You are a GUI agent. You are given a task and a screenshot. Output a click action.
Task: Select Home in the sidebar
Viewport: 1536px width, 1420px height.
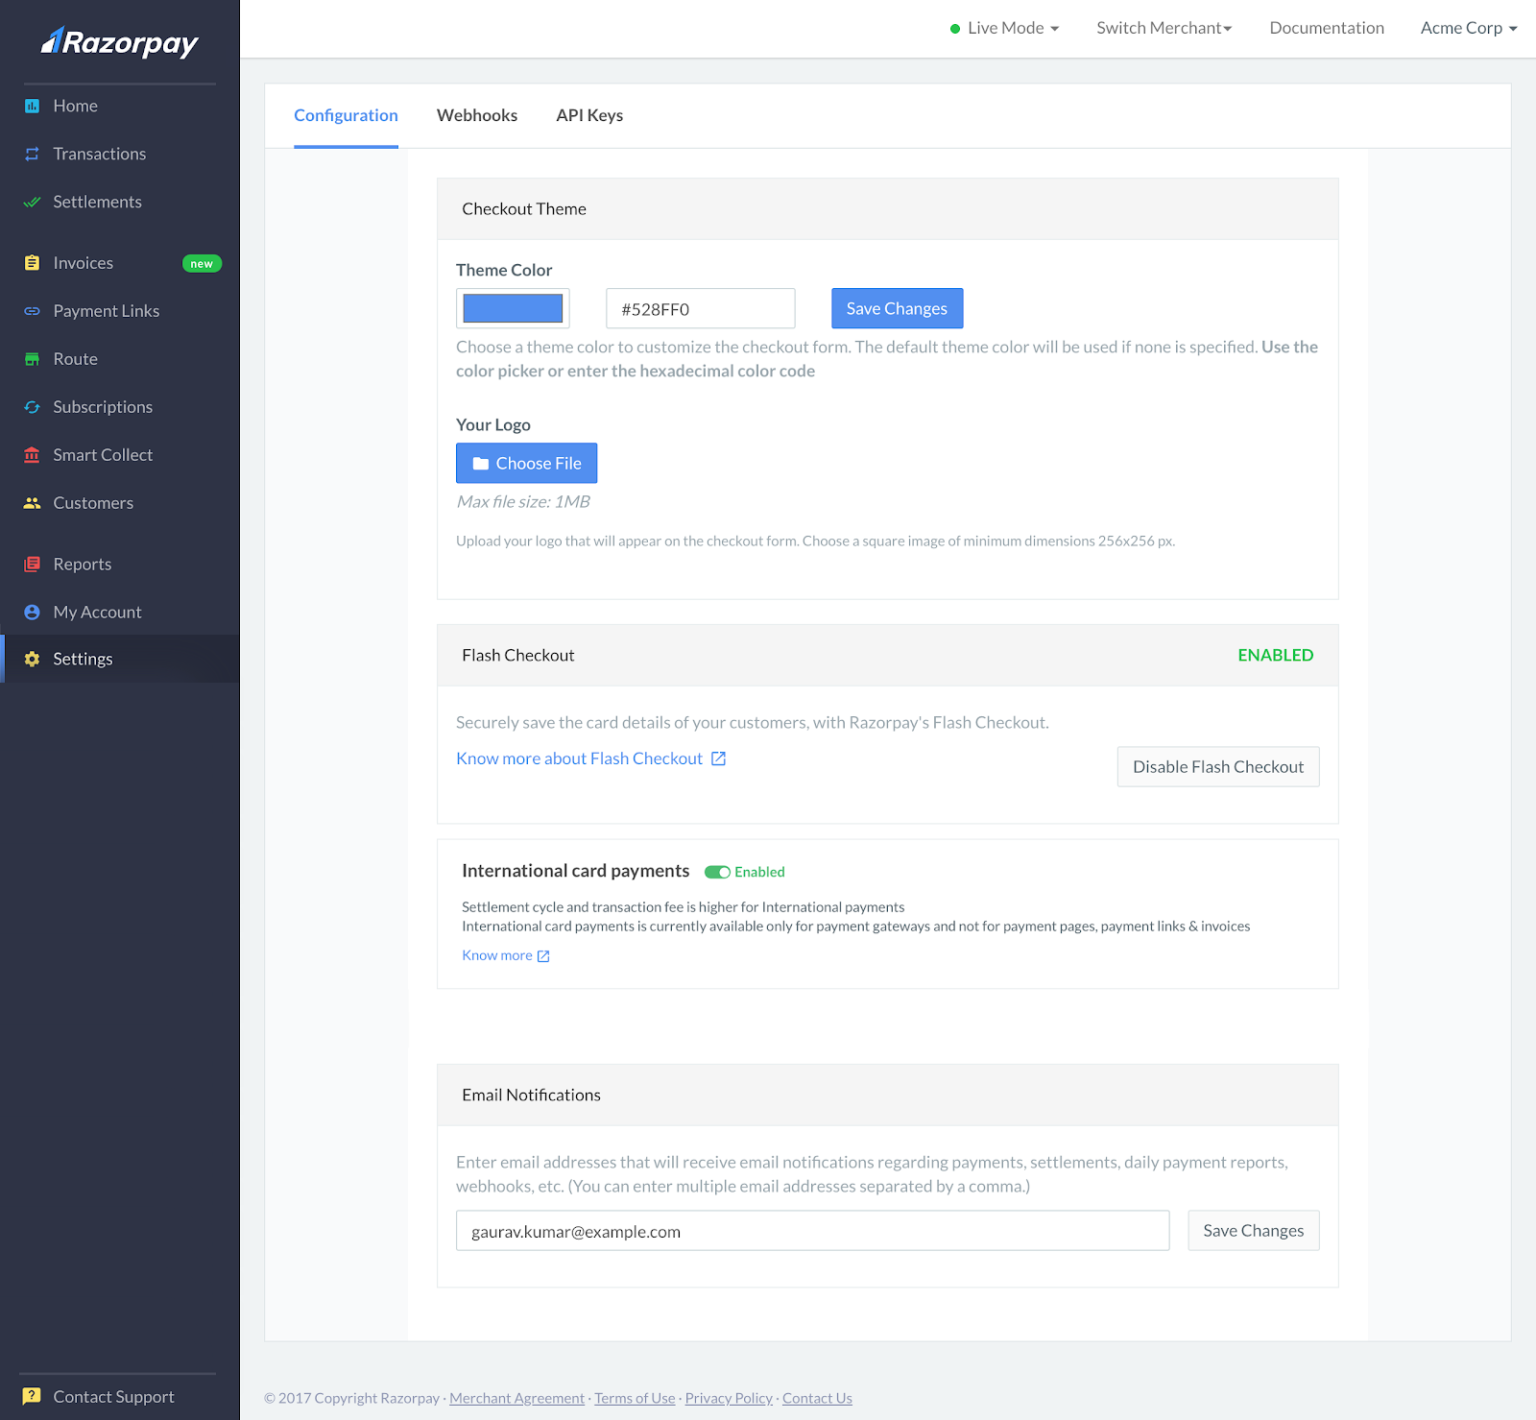tap(75, 105)
